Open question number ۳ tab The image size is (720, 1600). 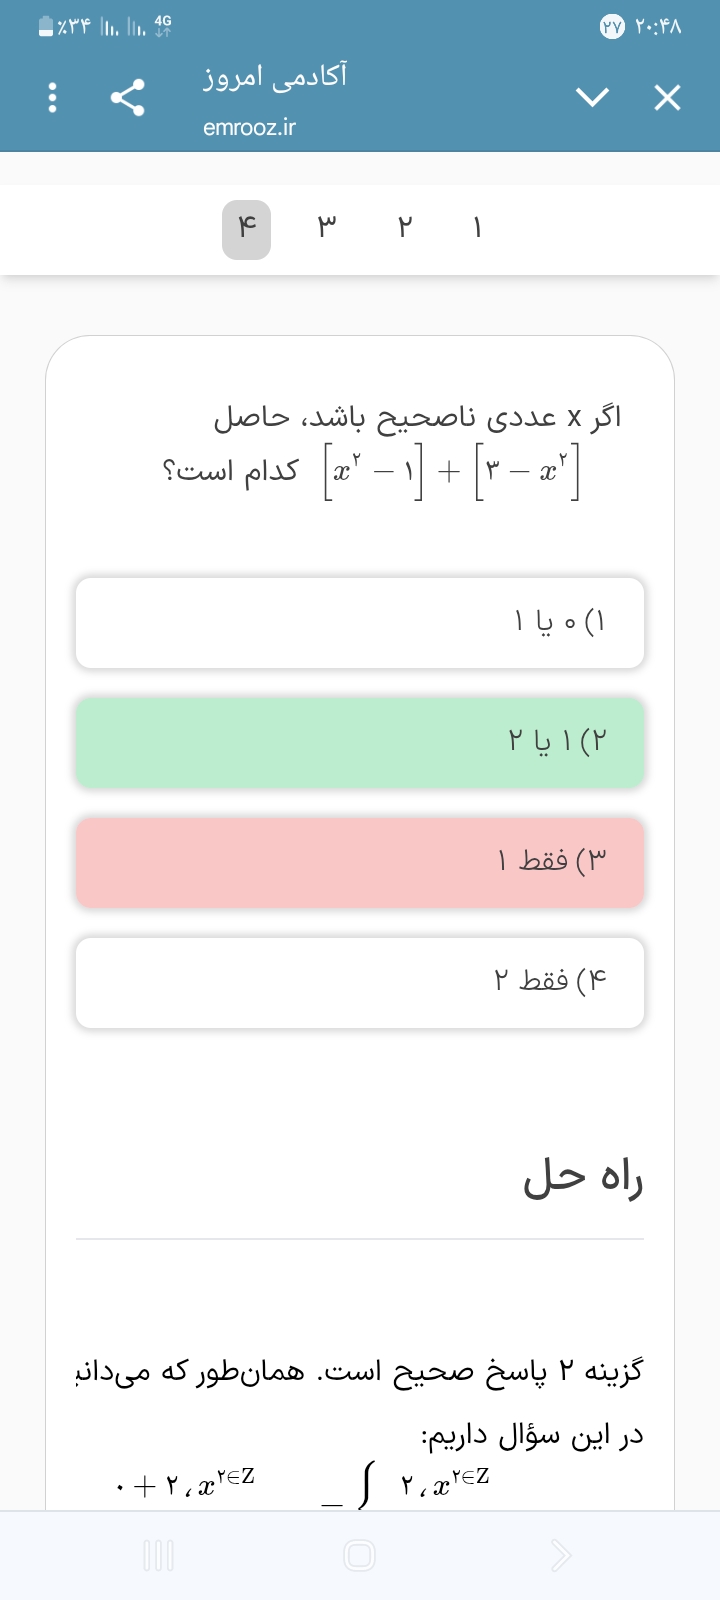326,229
